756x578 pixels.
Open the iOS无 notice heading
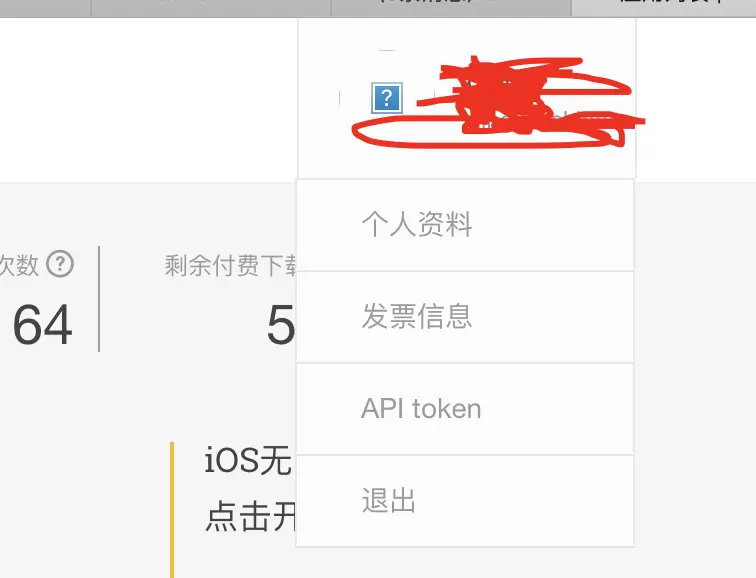pos(248,460)
